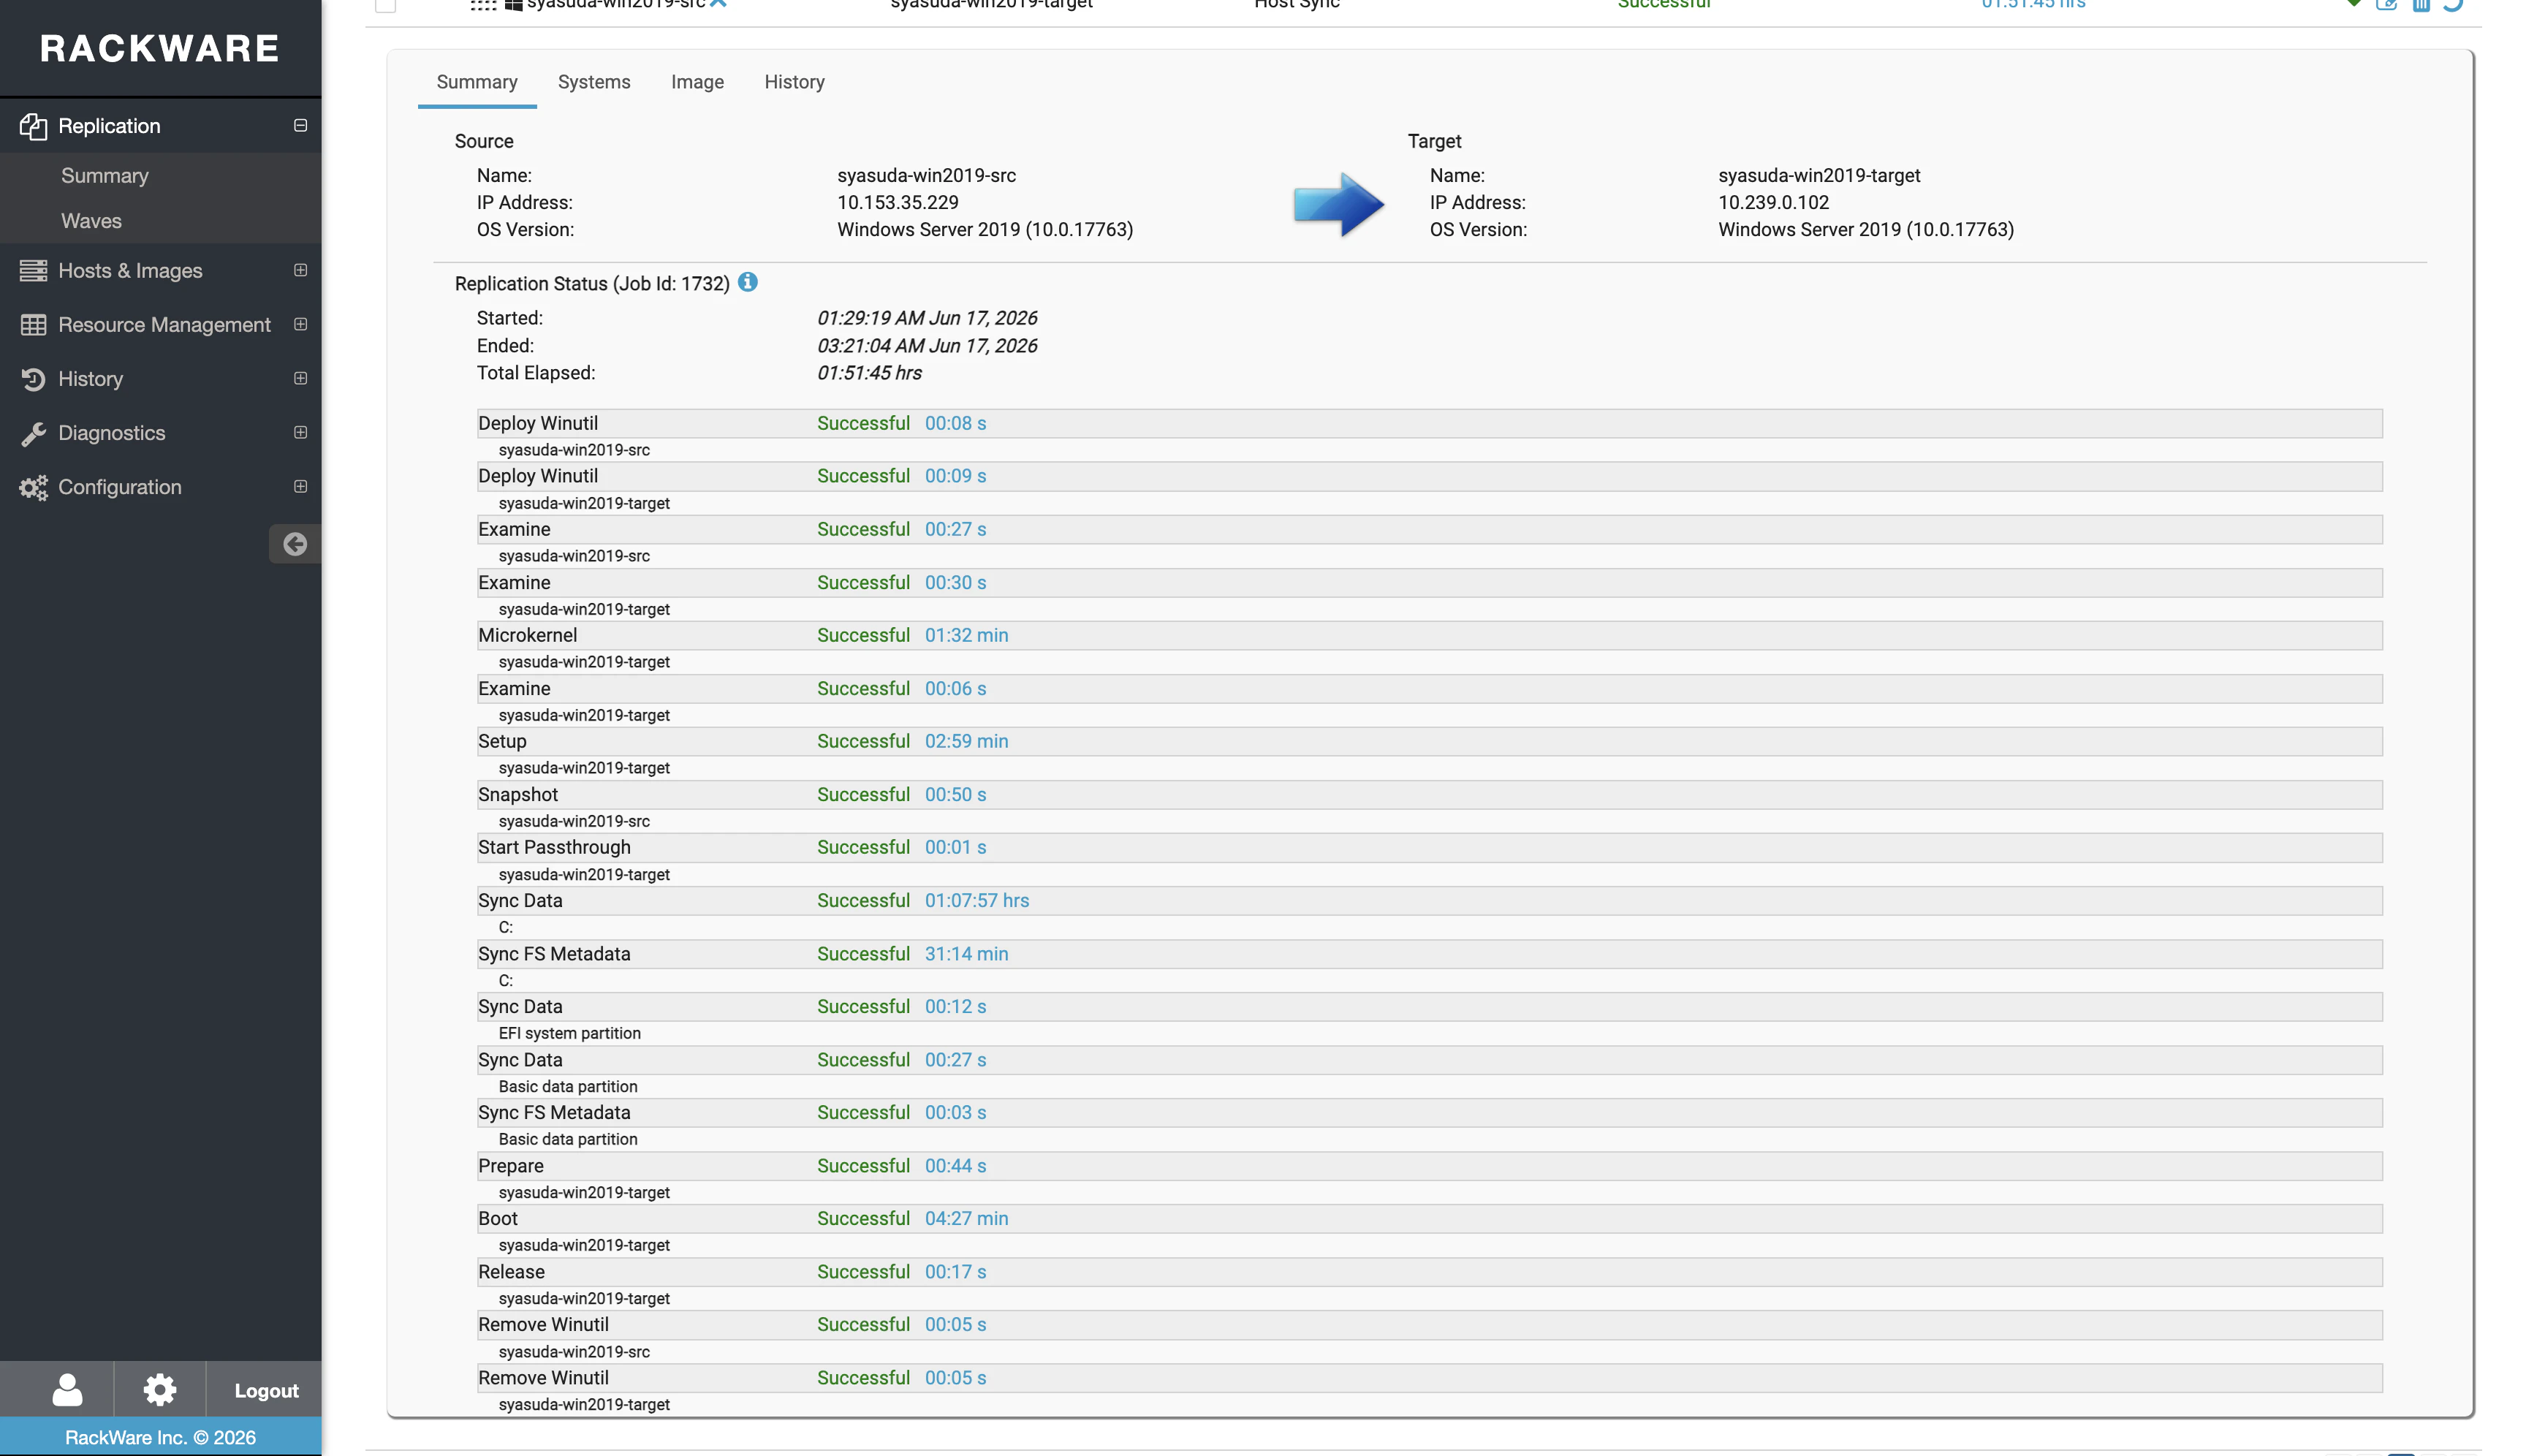2526x1456 pixels.
Task: Click the Hosts & Images server icon
Action: pos(33,271)
